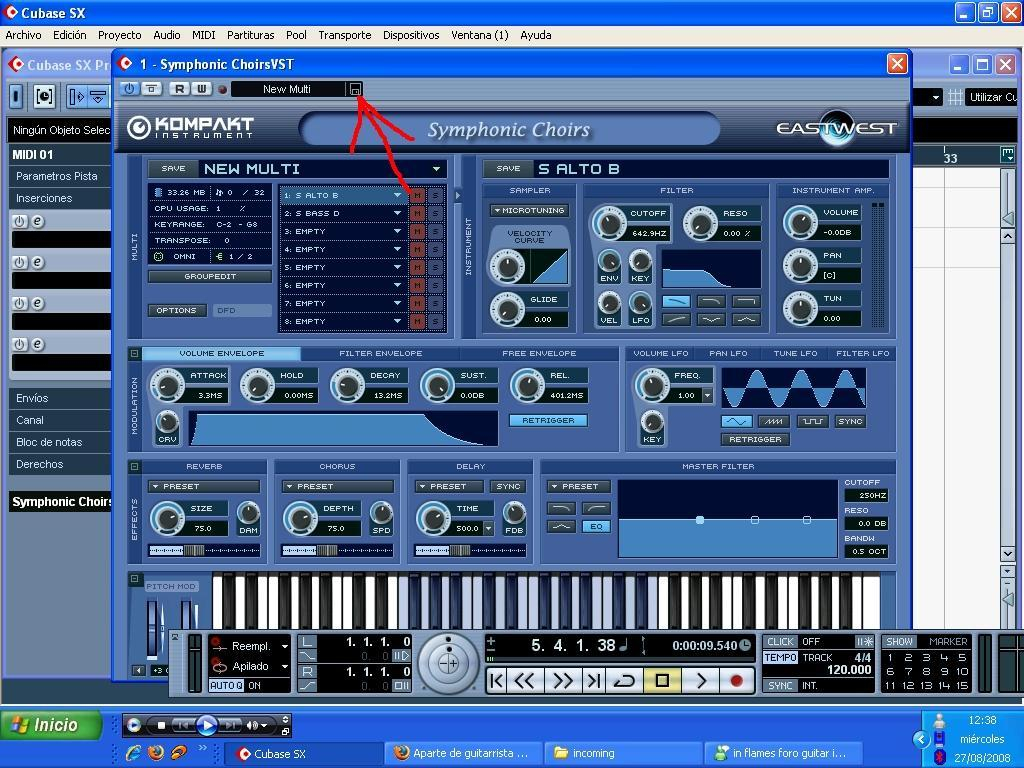Open Firefox from quick launch
This screenshot has width=1024, height=768.
tap(155, 753)
